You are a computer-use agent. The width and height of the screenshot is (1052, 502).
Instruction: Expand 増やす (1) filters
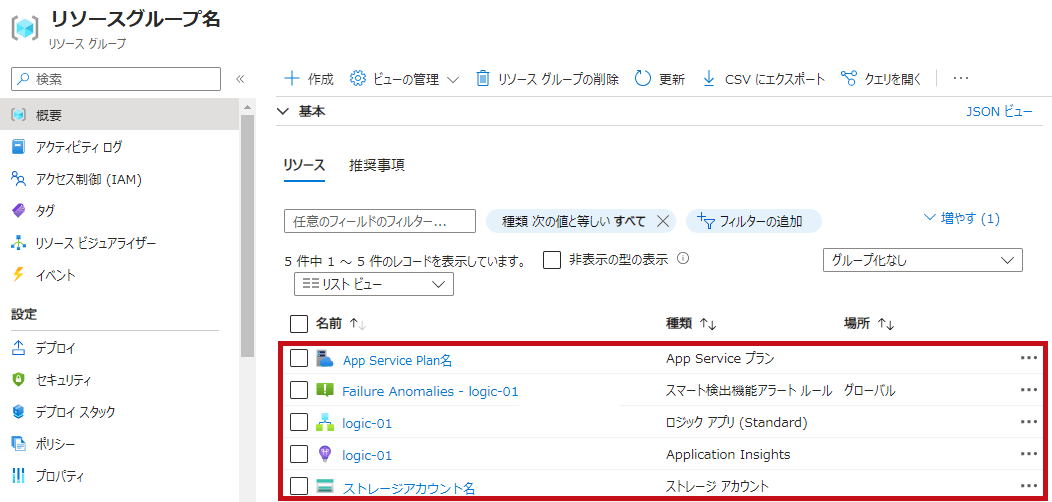[962, 217]
